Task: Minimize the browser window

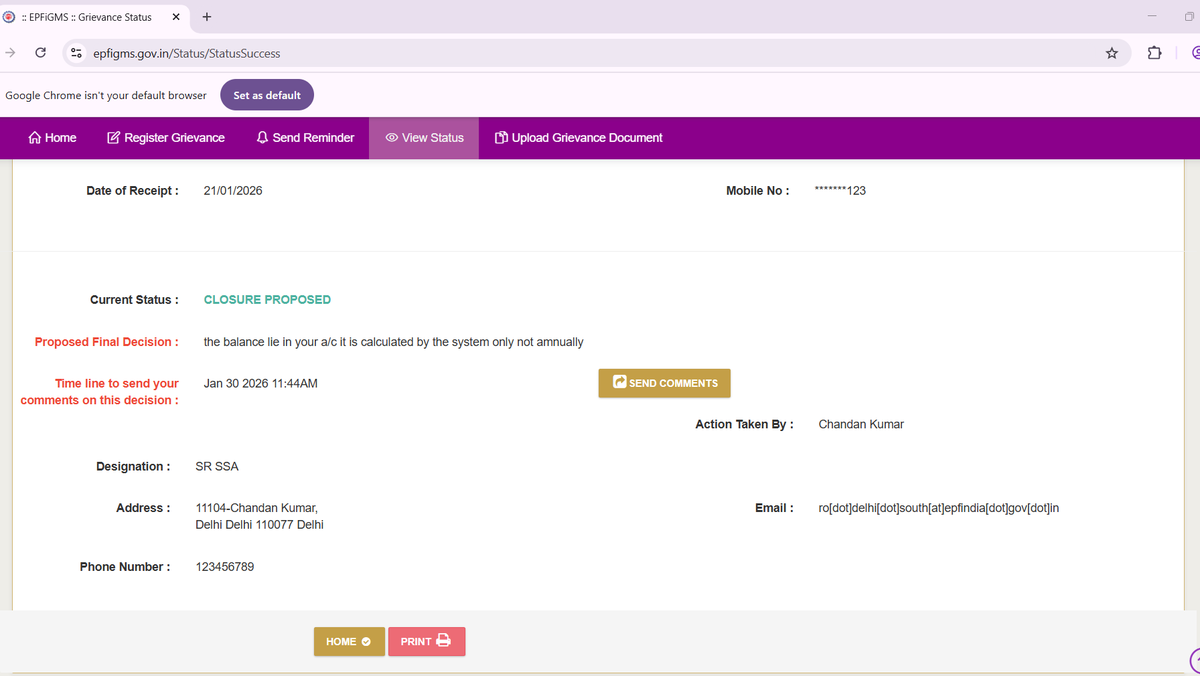Action: point(1153,17)
